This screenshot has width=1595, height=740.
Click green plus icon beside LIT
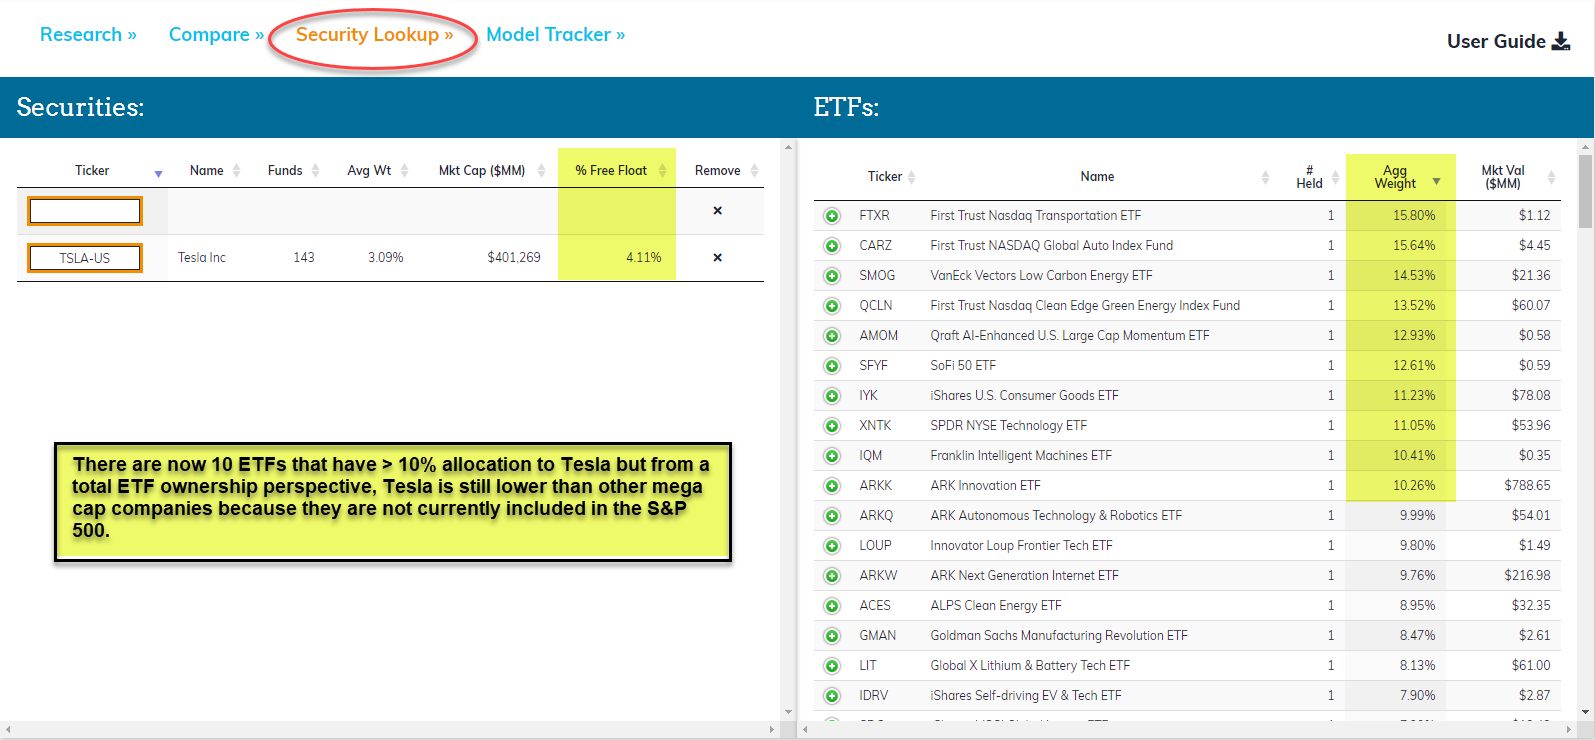tap(831, 666)
